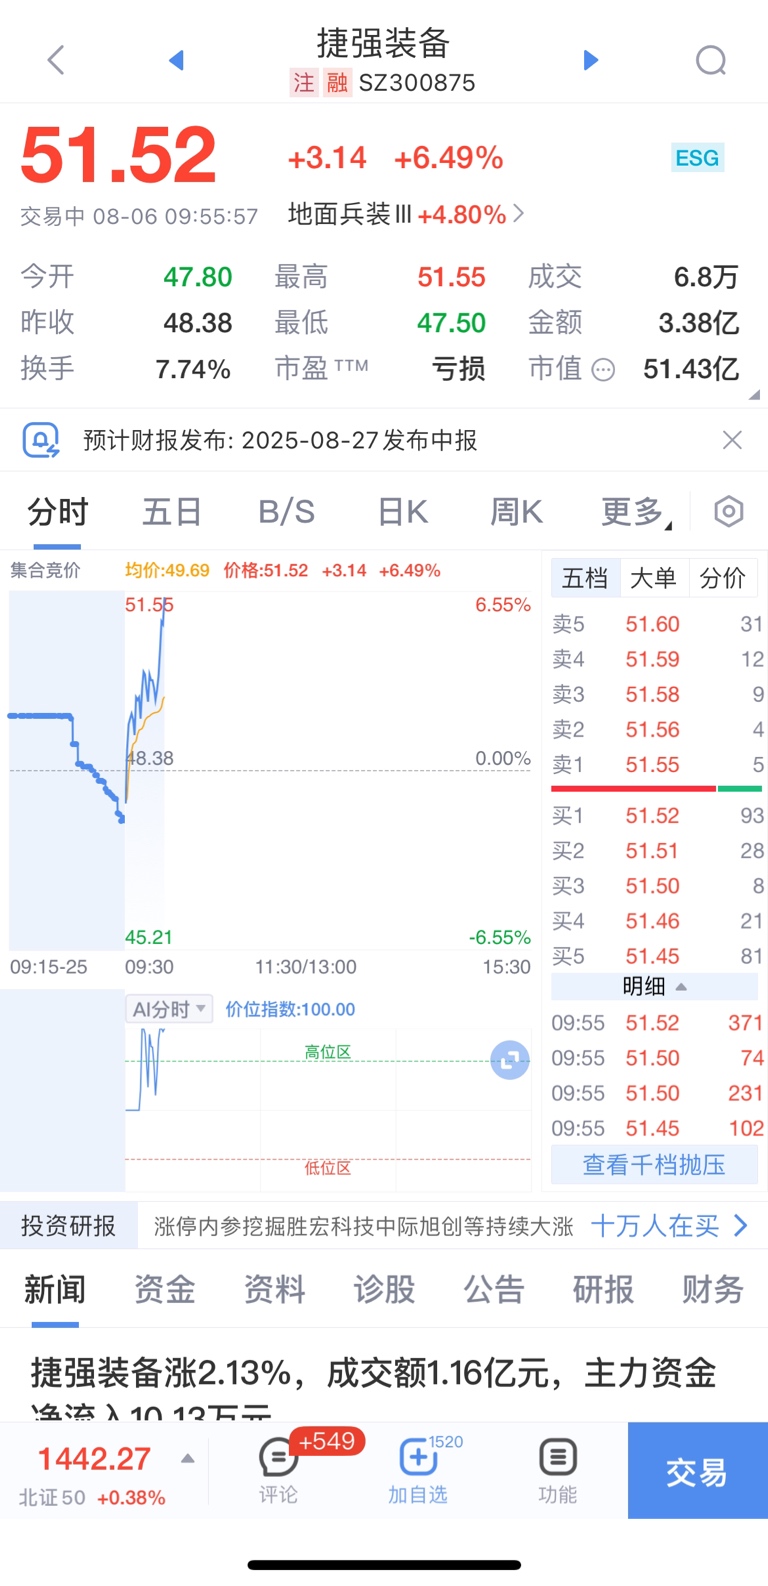Switch order book to 大单 view
The image size is (768, 1586).
653,578
